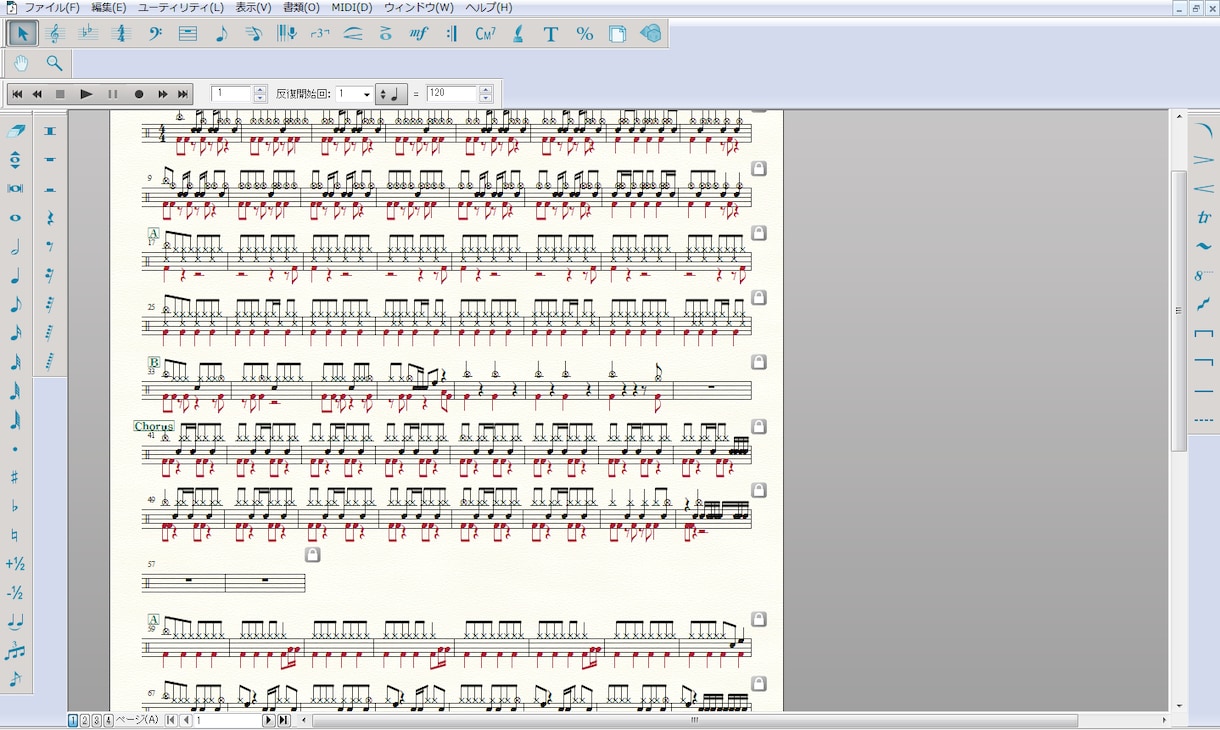This screenshot has height=730, width=1220.
Task: Select the arrow Selection tool
Action: coord(22,33)
